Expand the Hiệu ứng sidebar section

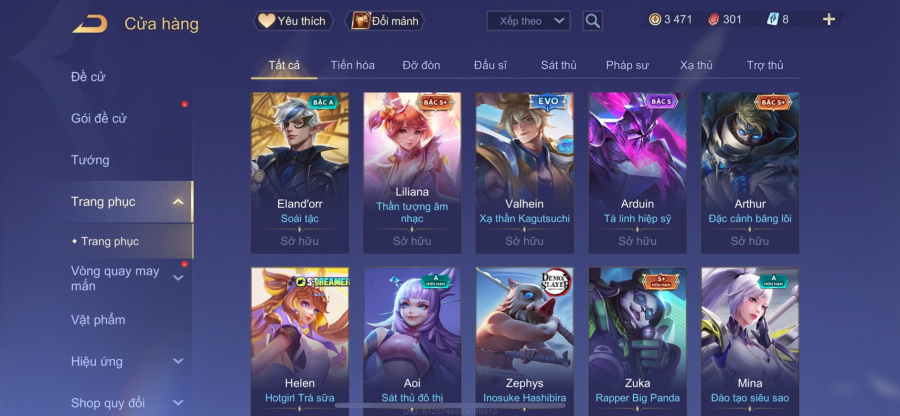click(179, 361)
